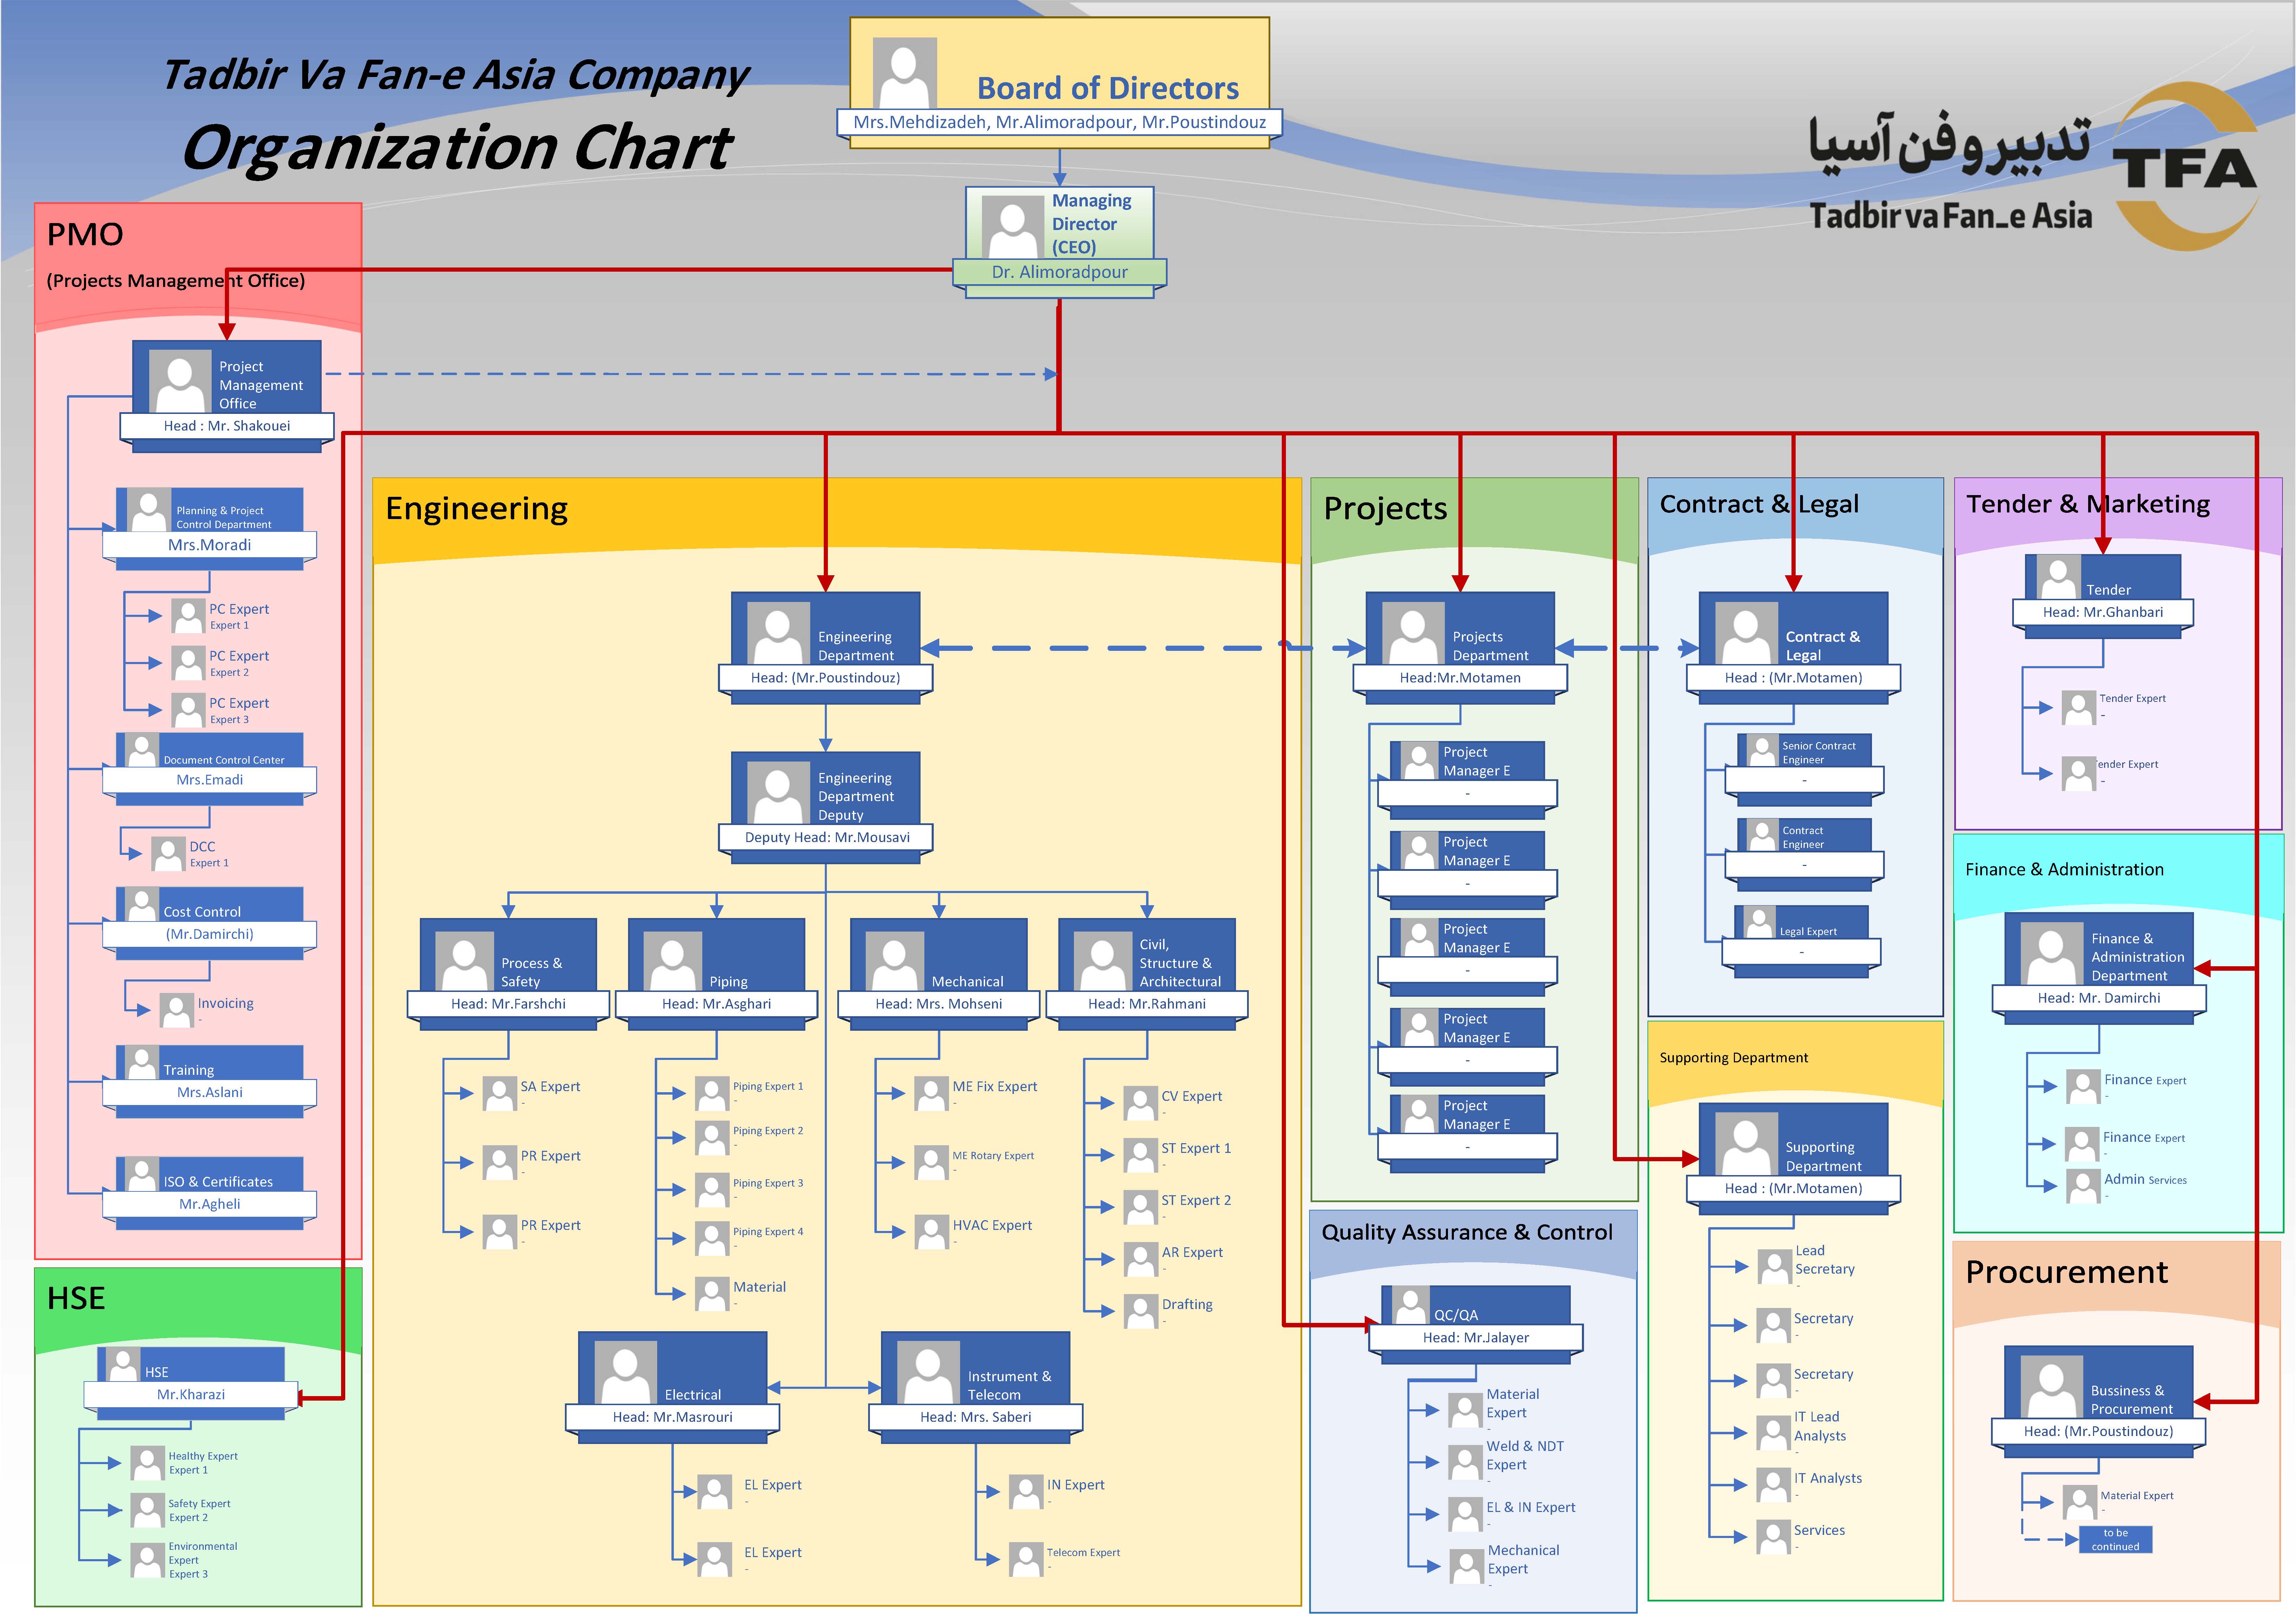
Task: Click the Invoicing person icon
Action: [177, 1010]
